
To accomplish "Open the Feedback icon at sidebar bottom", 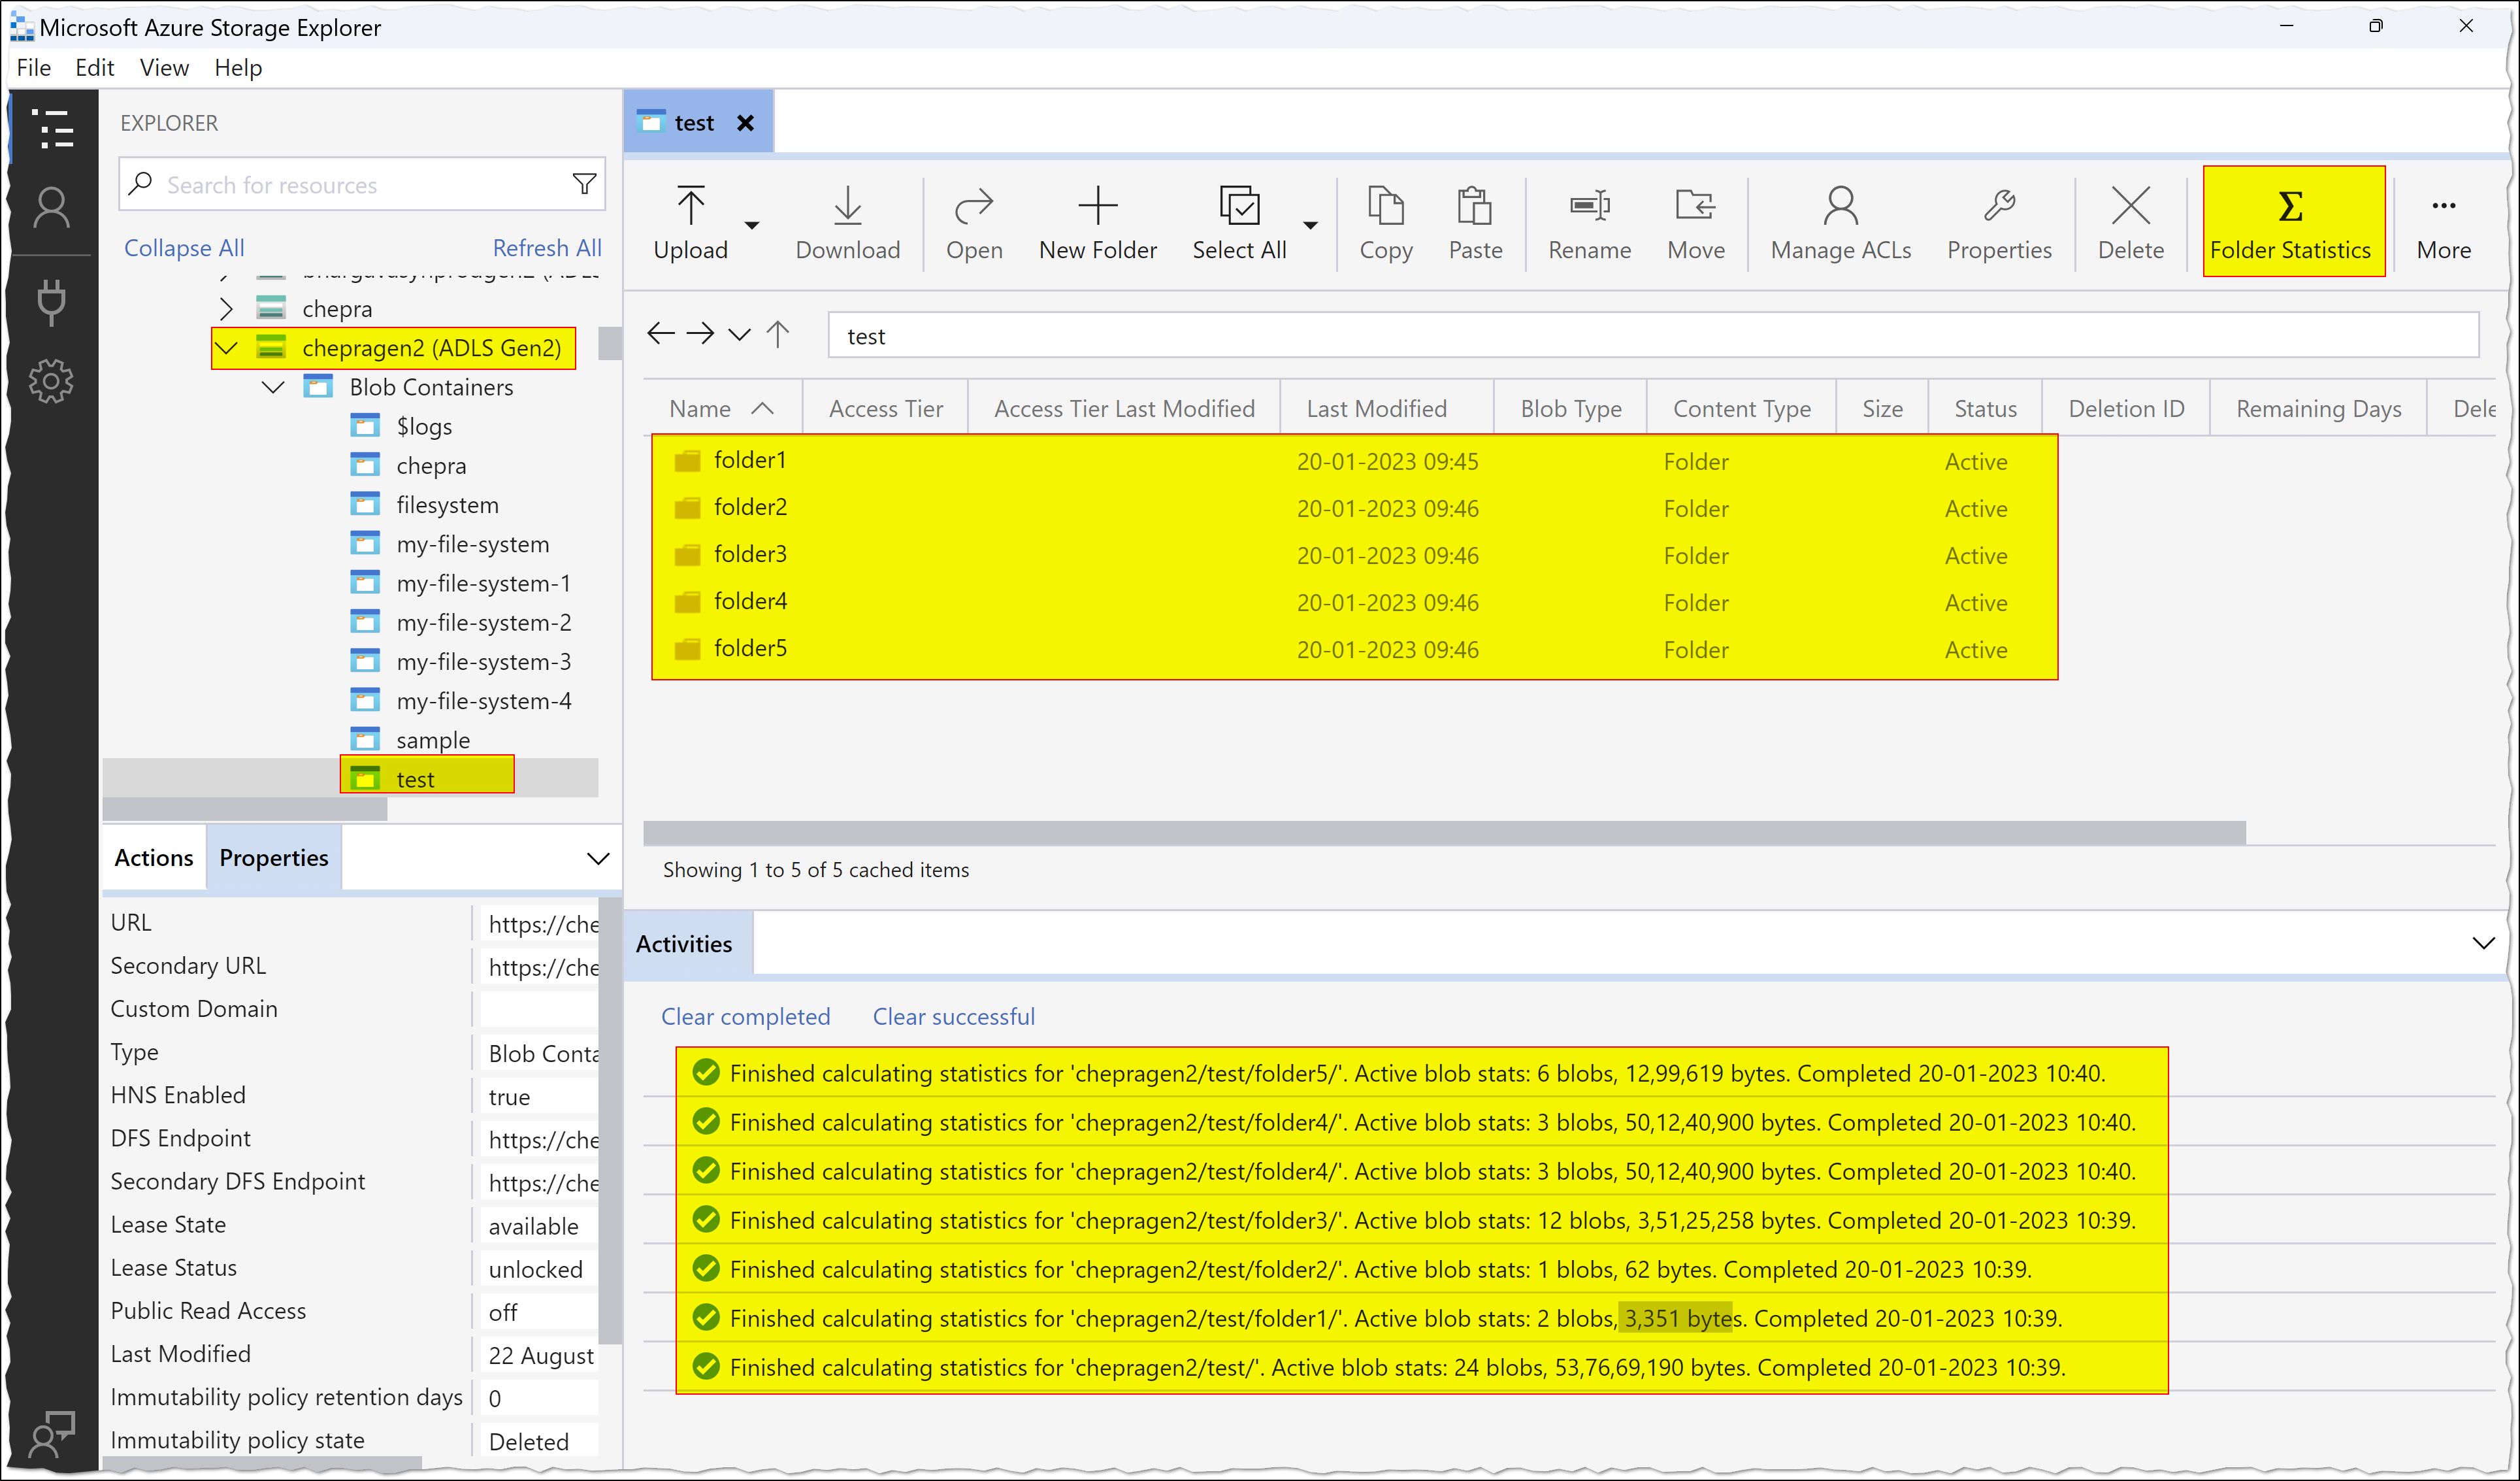I will 52,1435.
